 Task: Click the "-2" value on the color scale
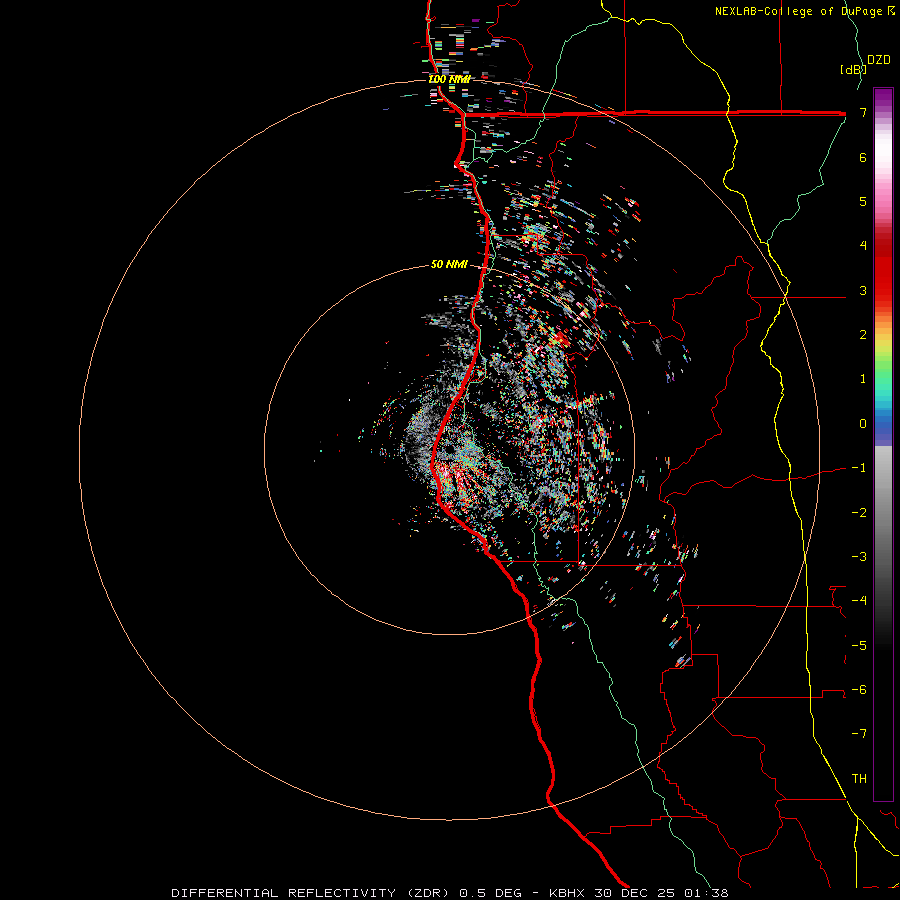point(859,513)
